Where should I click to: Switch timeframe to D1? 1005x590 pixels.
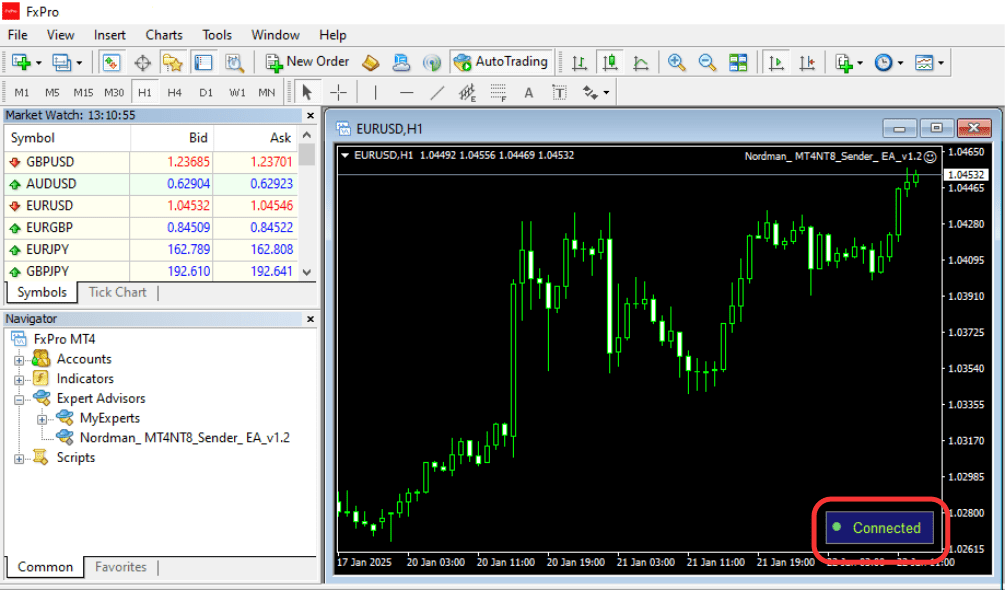click(x=205, y=92)
